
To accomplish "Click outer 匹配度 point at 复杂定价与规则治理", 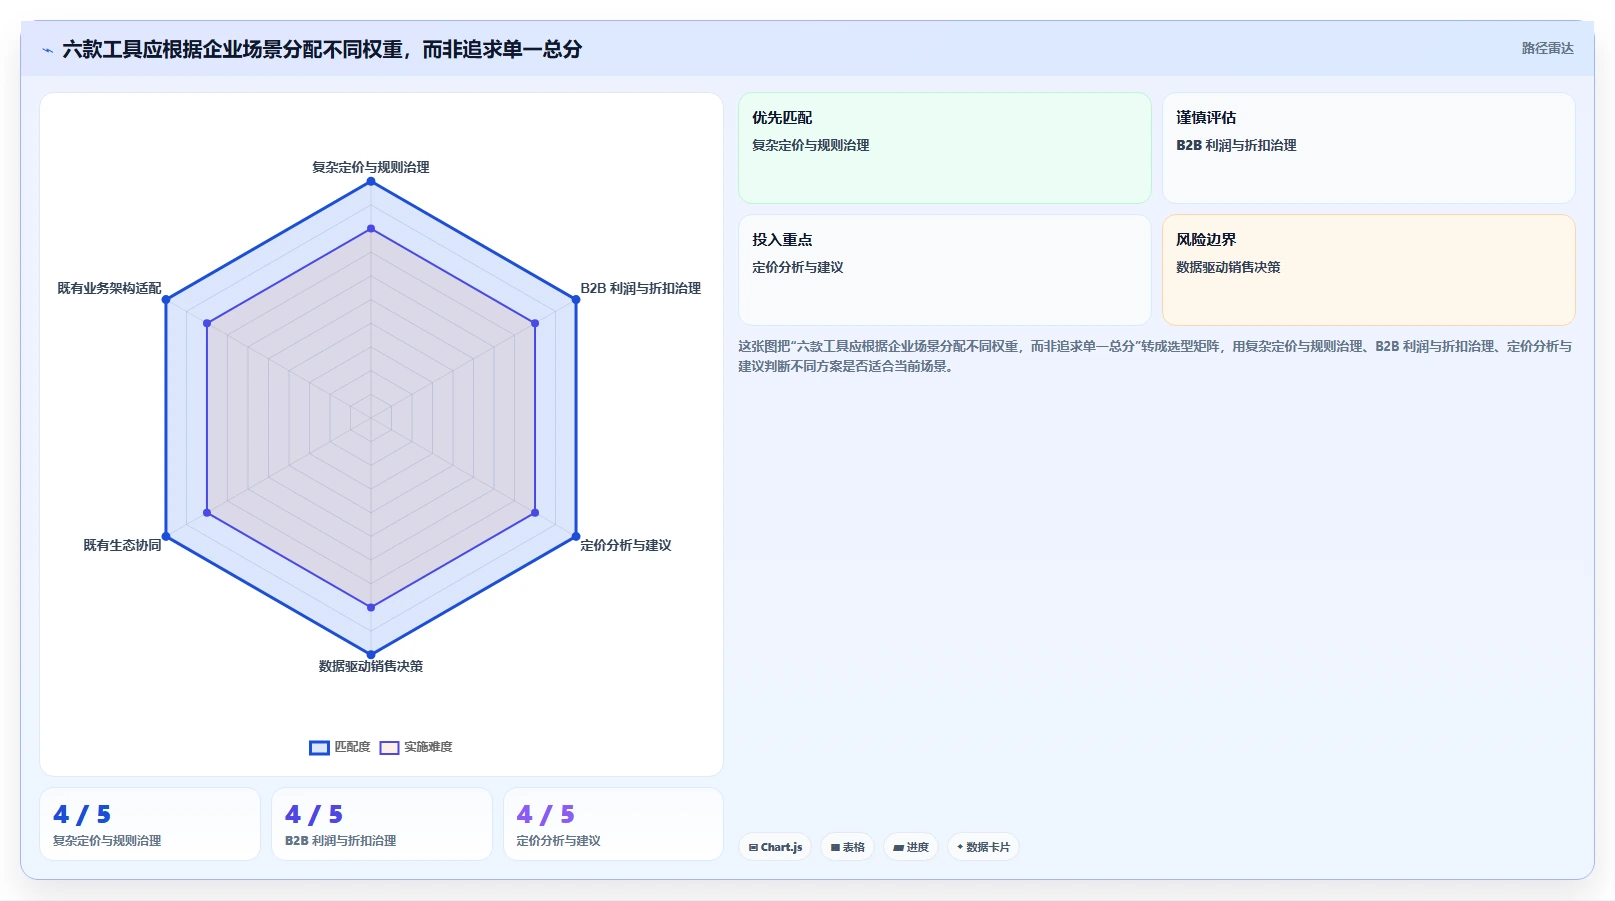I will (x=371, y=181).
